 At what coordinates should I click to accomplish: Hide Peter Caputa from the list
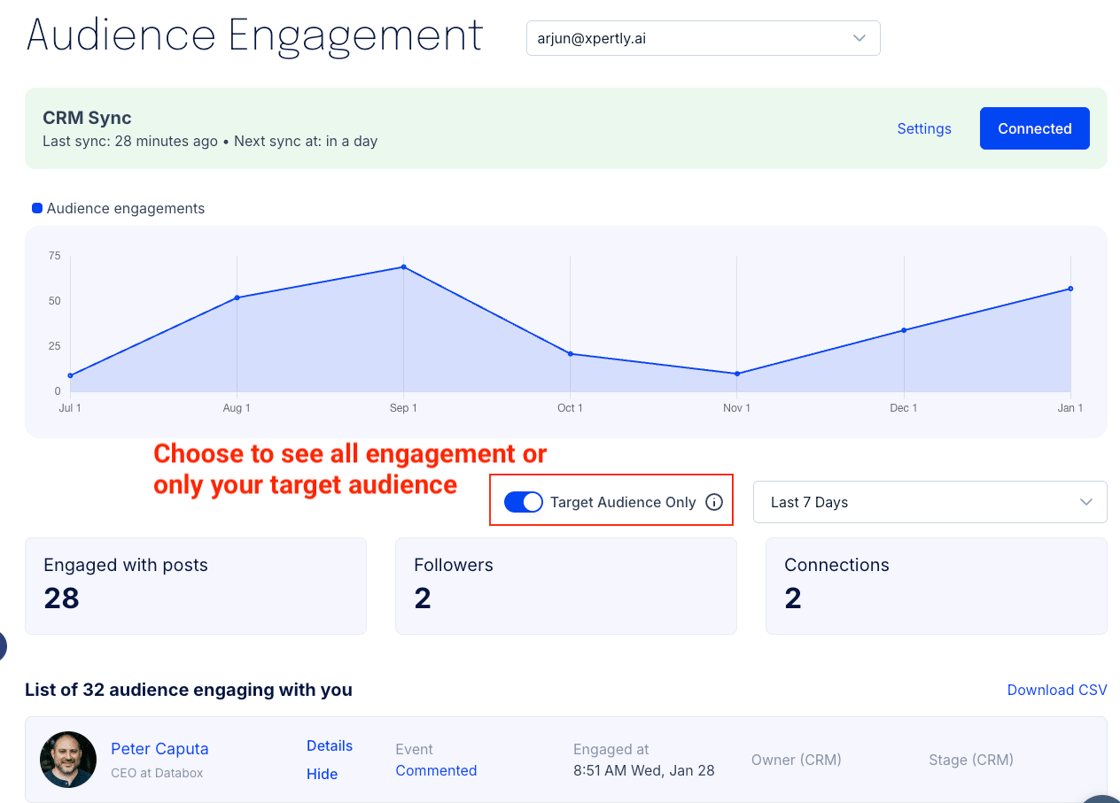tap(322, 774)
